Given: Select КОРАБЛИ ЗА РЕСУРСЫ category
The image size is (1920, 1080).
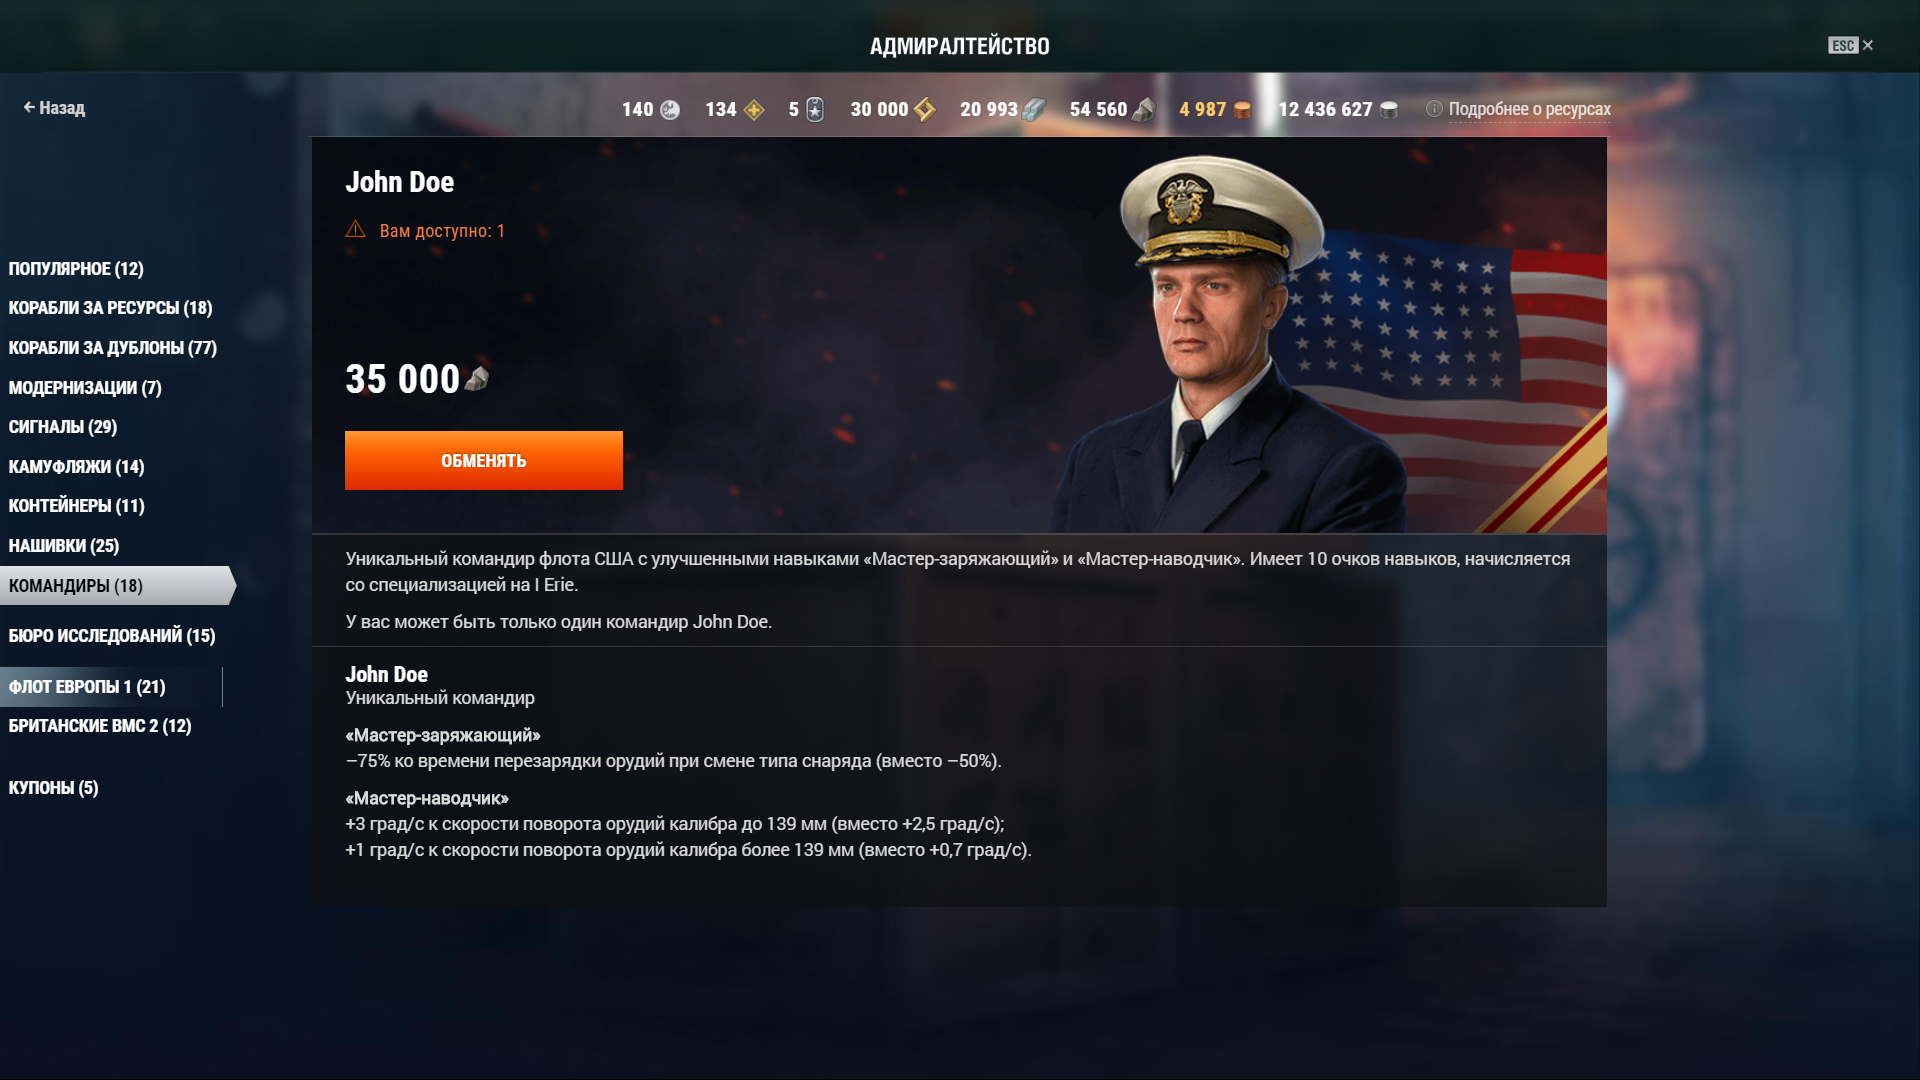Looking at the screenshot, I should 110,308.
